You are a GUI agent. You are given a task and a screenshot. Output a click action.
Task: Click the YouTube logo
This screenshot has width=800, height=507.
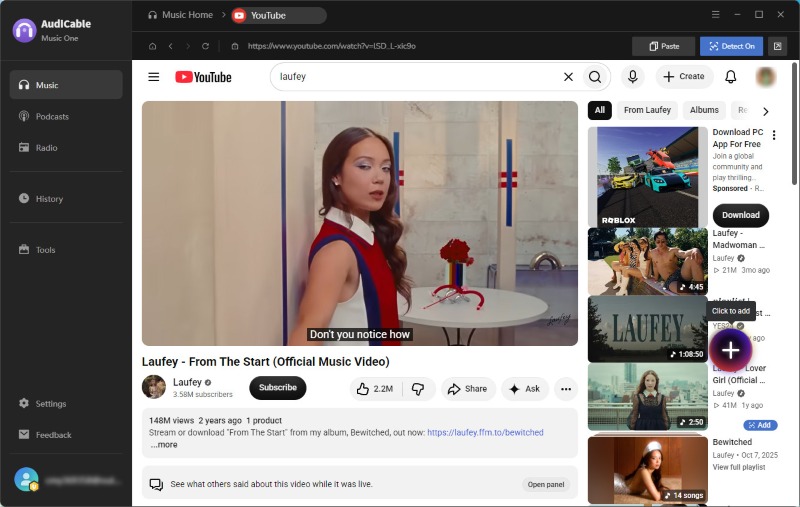[x=203, y=77]
